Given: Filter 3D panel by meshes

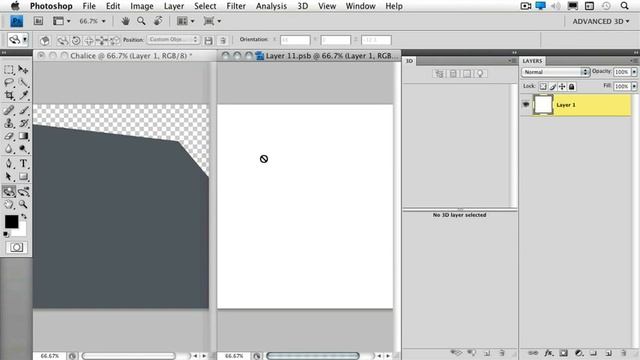Looking at the screenshot, I should click(453, 74).
